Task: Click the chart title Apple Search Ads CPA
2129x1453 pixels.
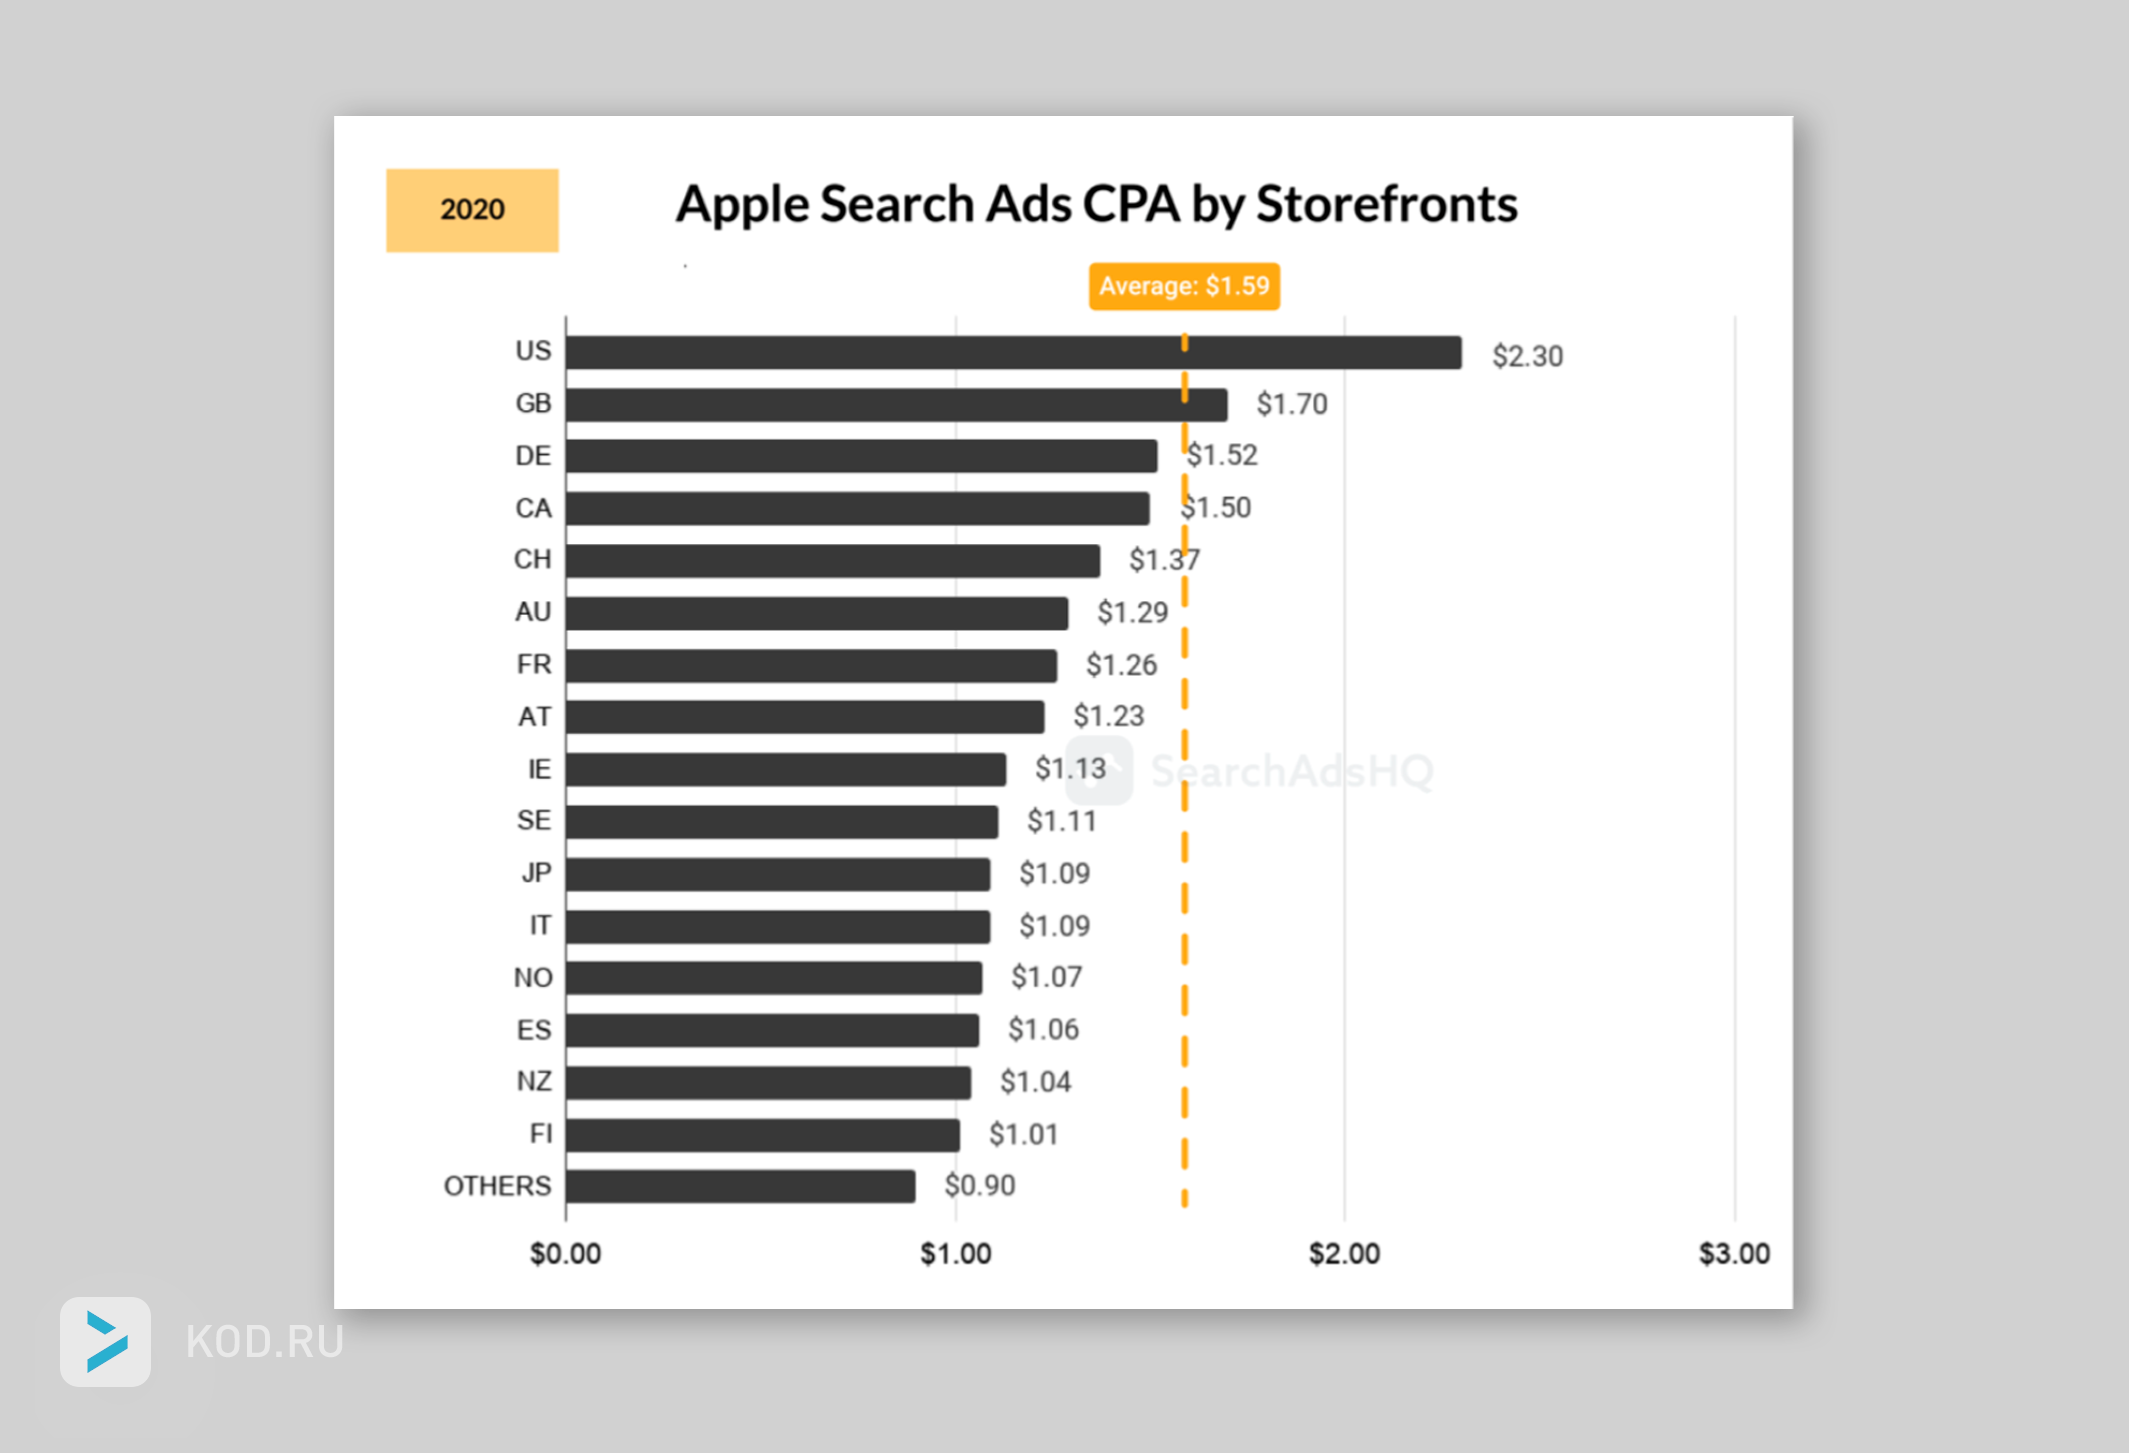Action: pyautogui.click(x=1096, y=204)
